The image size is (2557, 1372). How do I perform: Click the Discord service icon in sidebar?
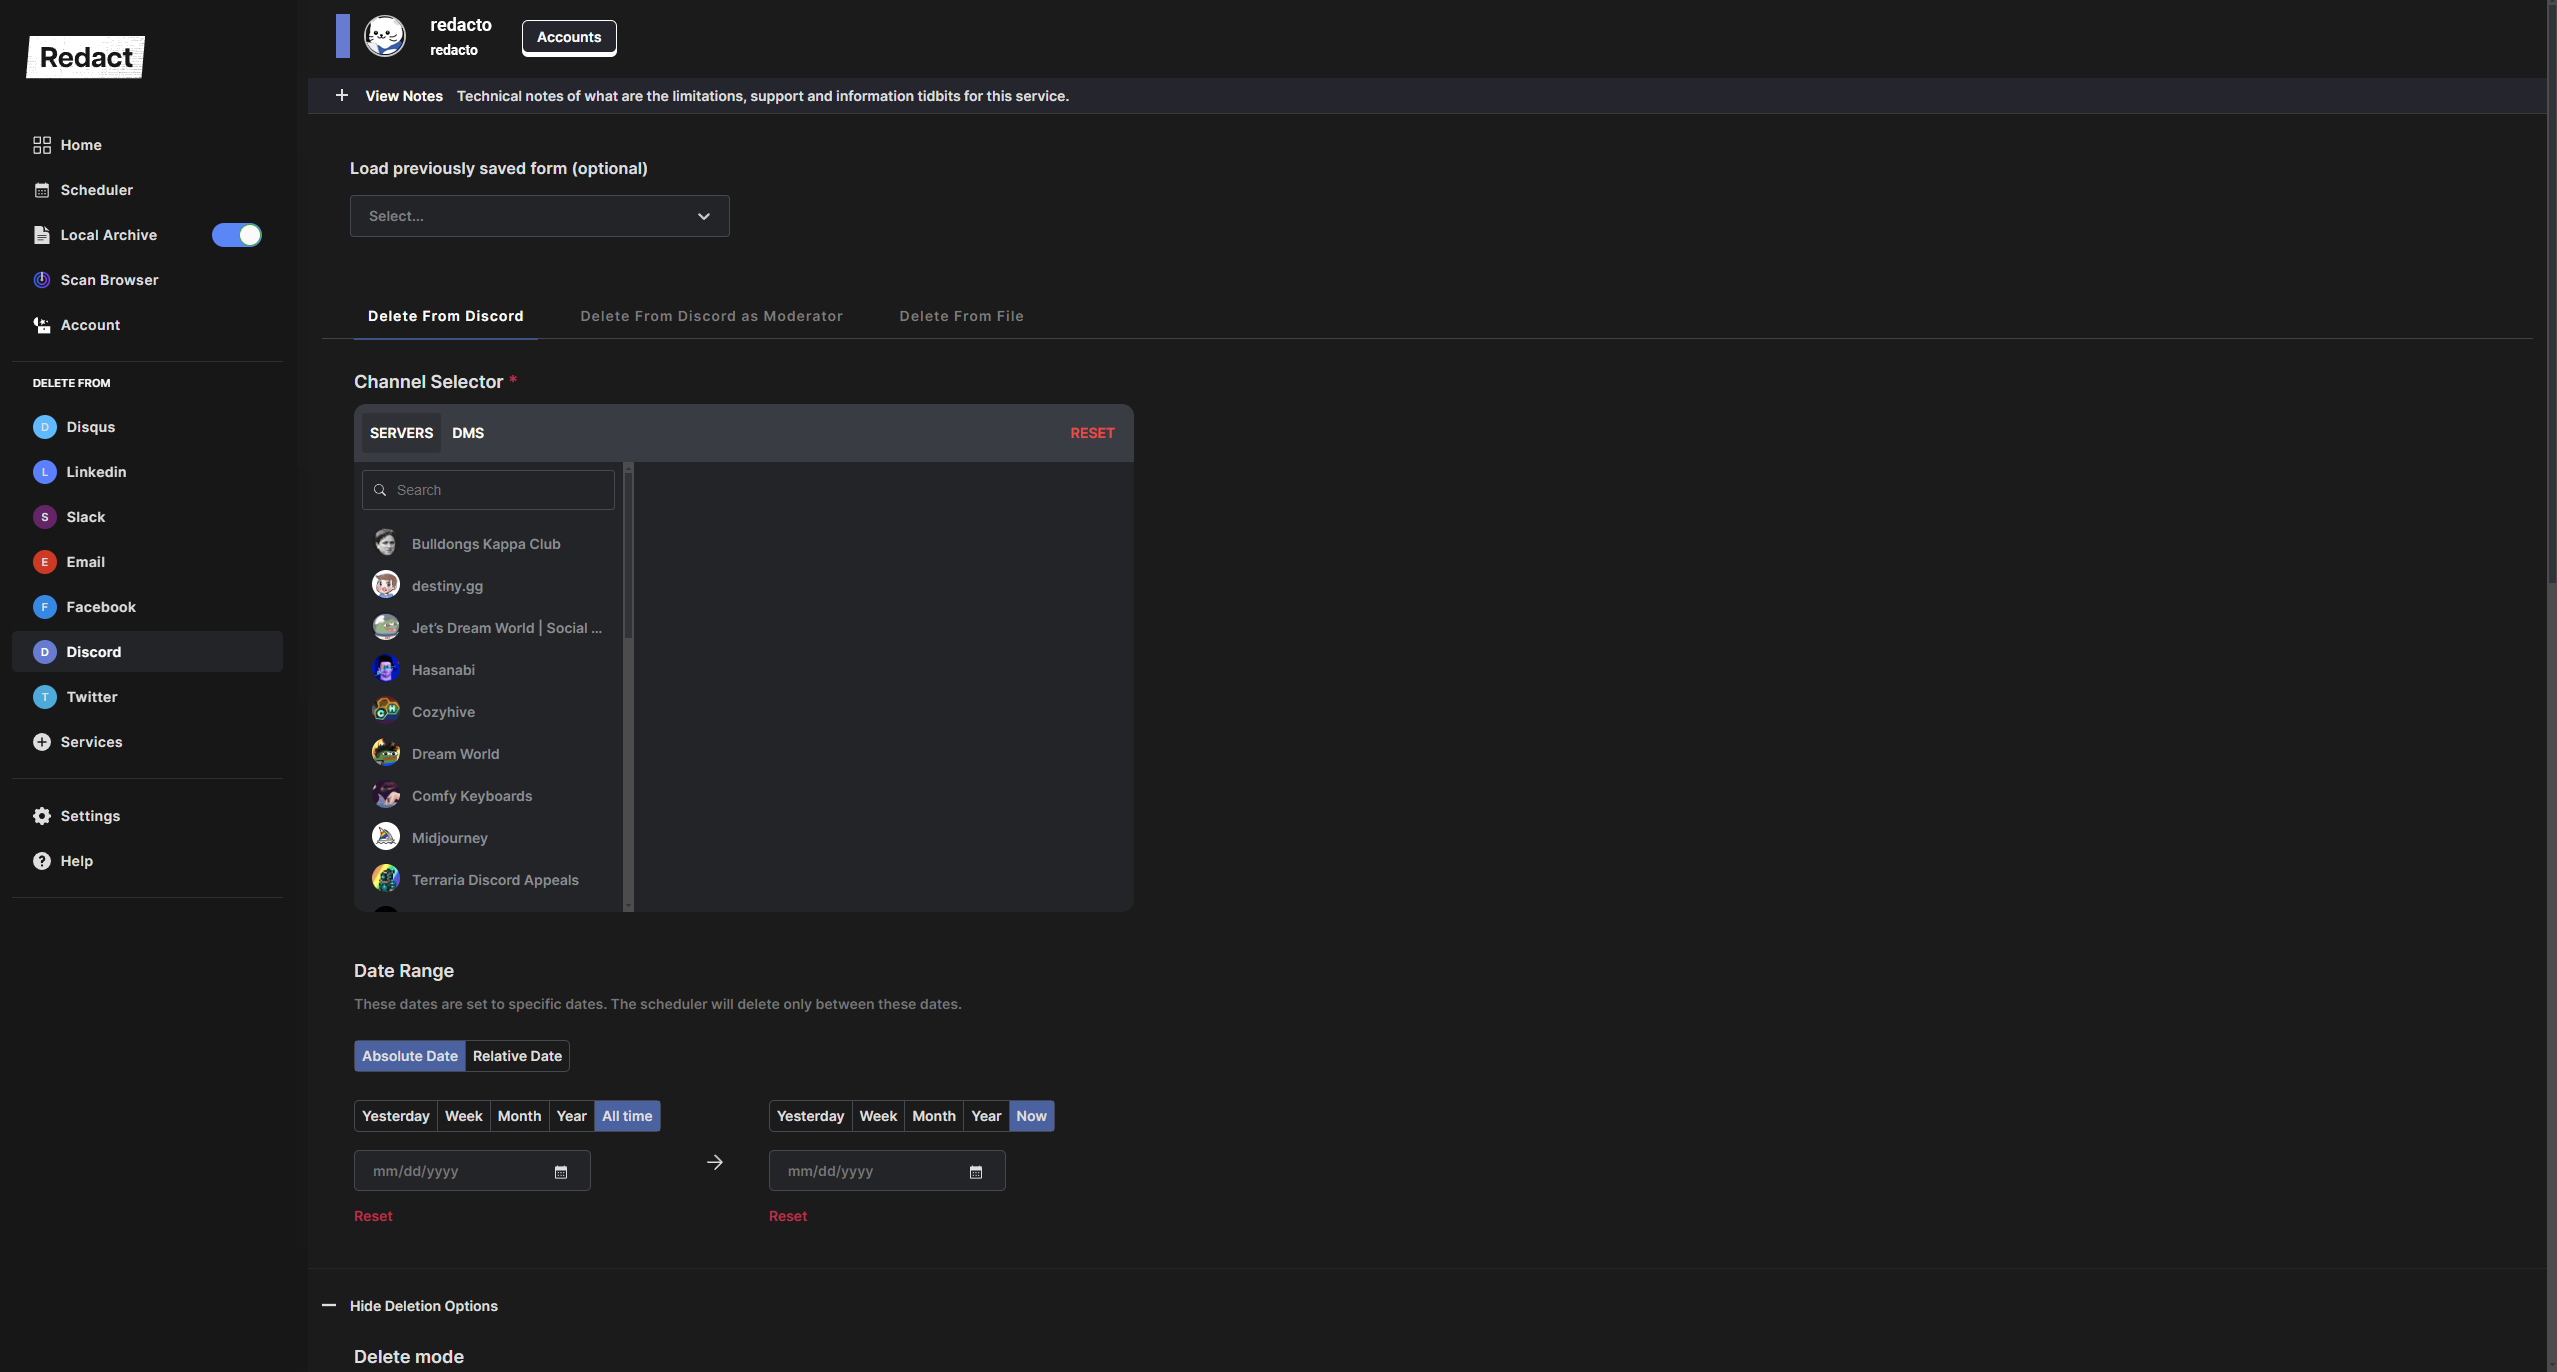(x=44, y=652)
